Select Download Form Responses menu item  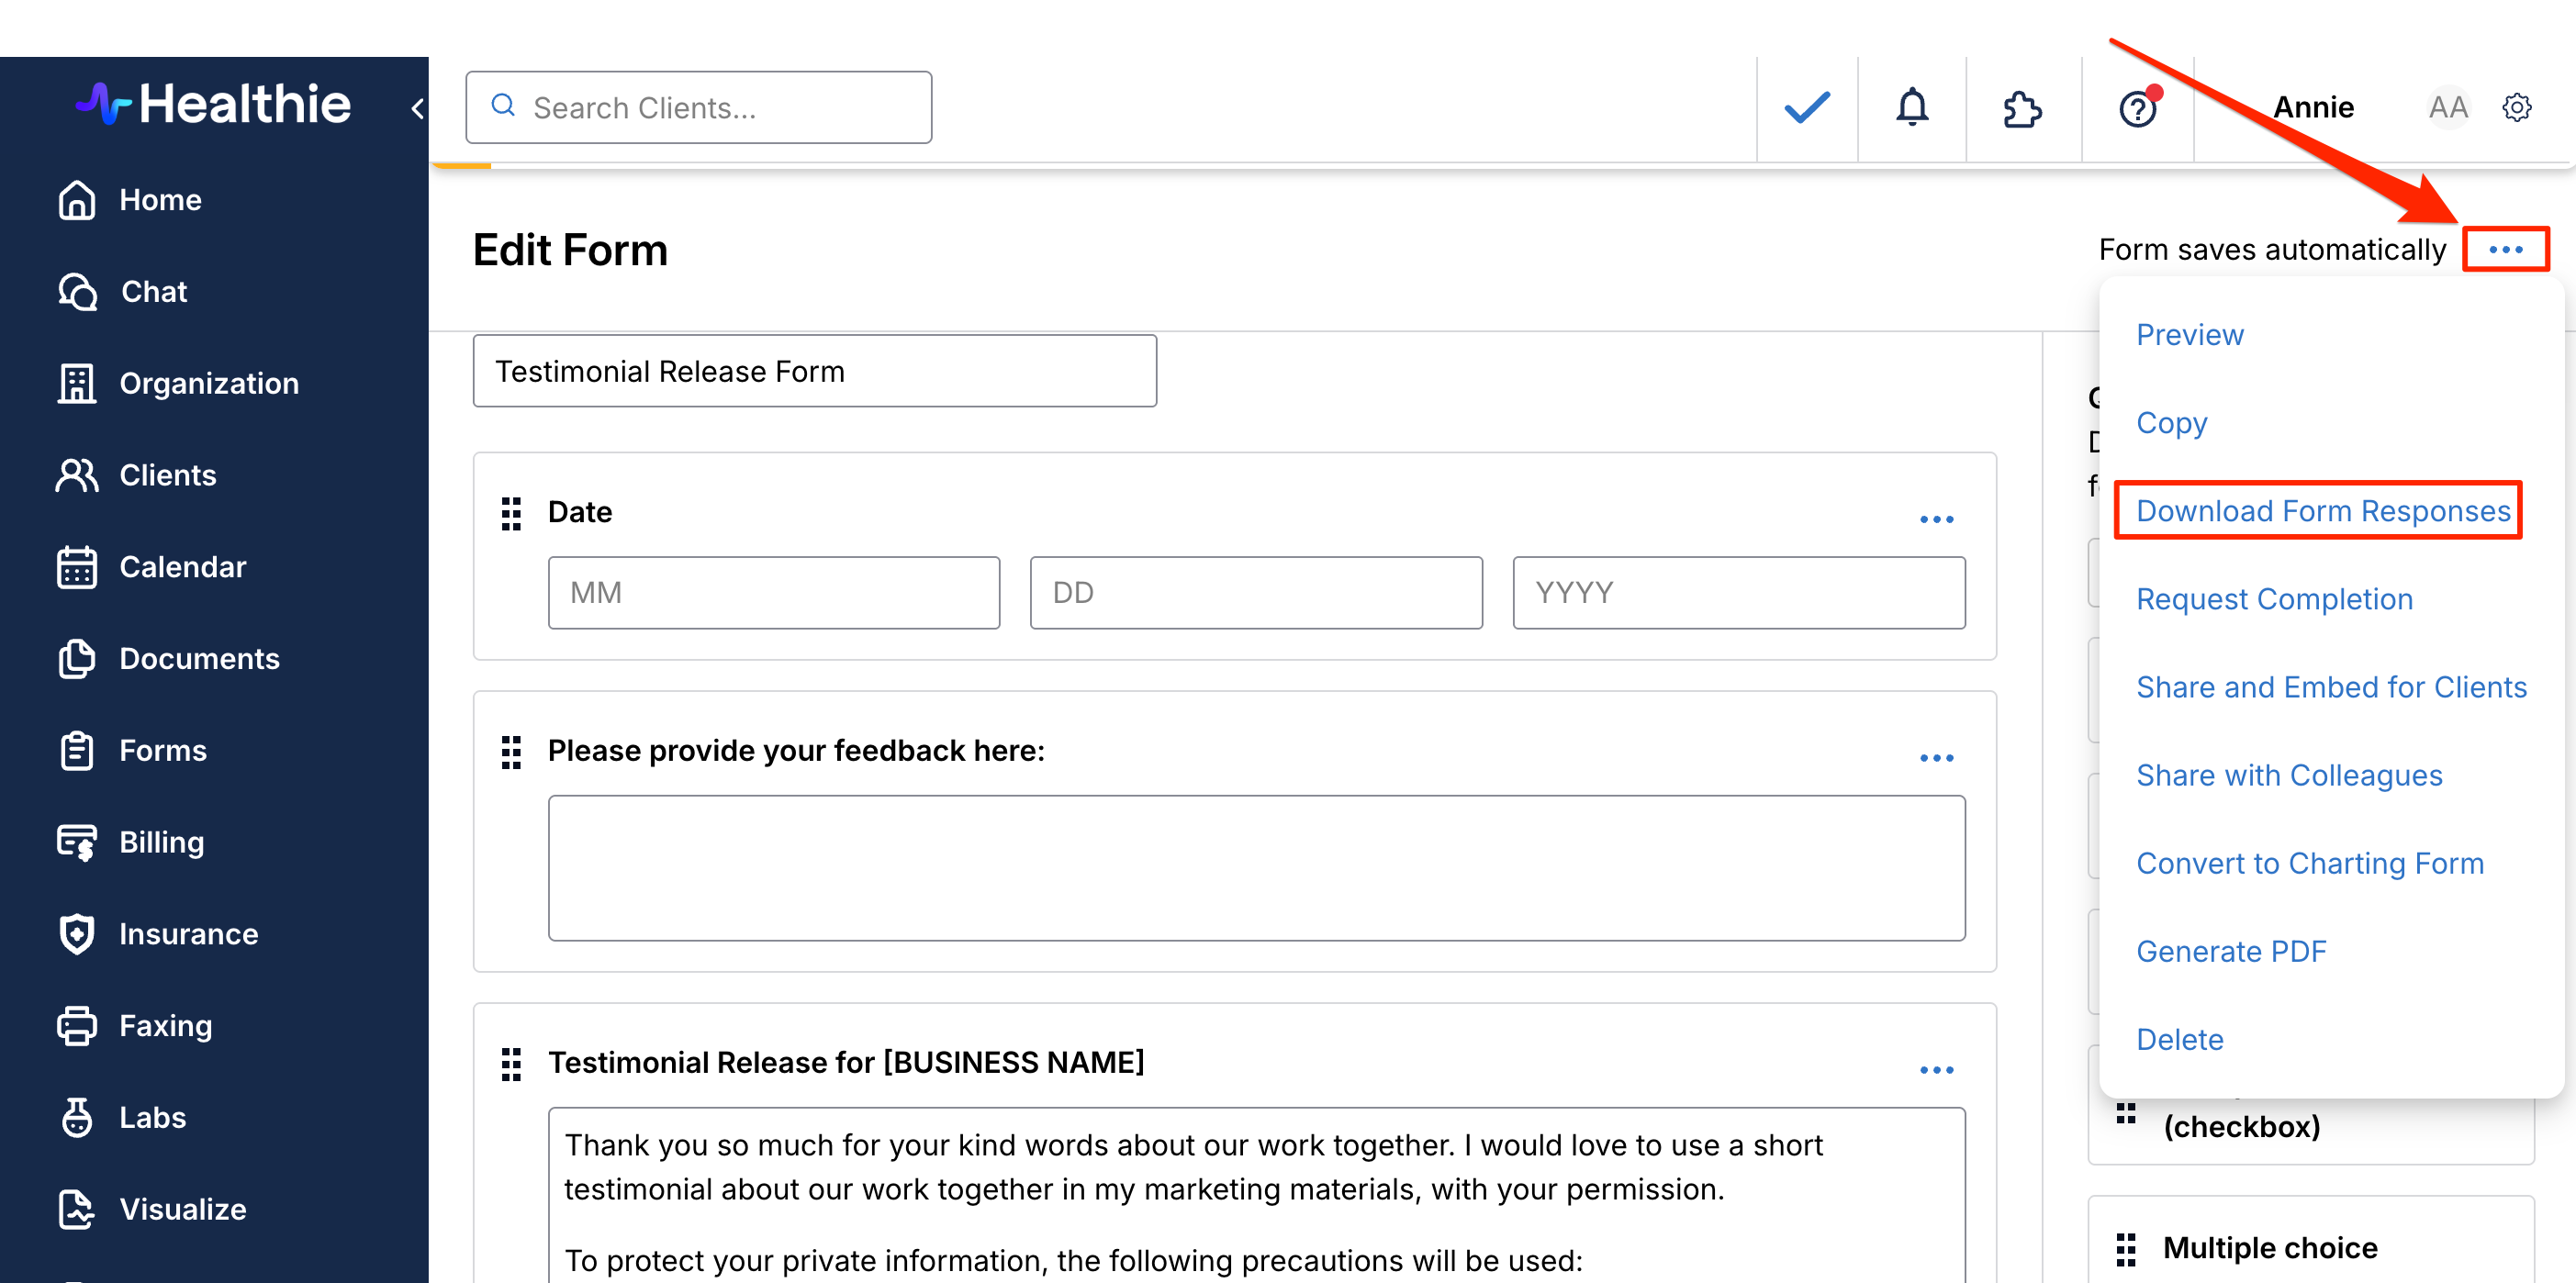tap(2322, 511)
